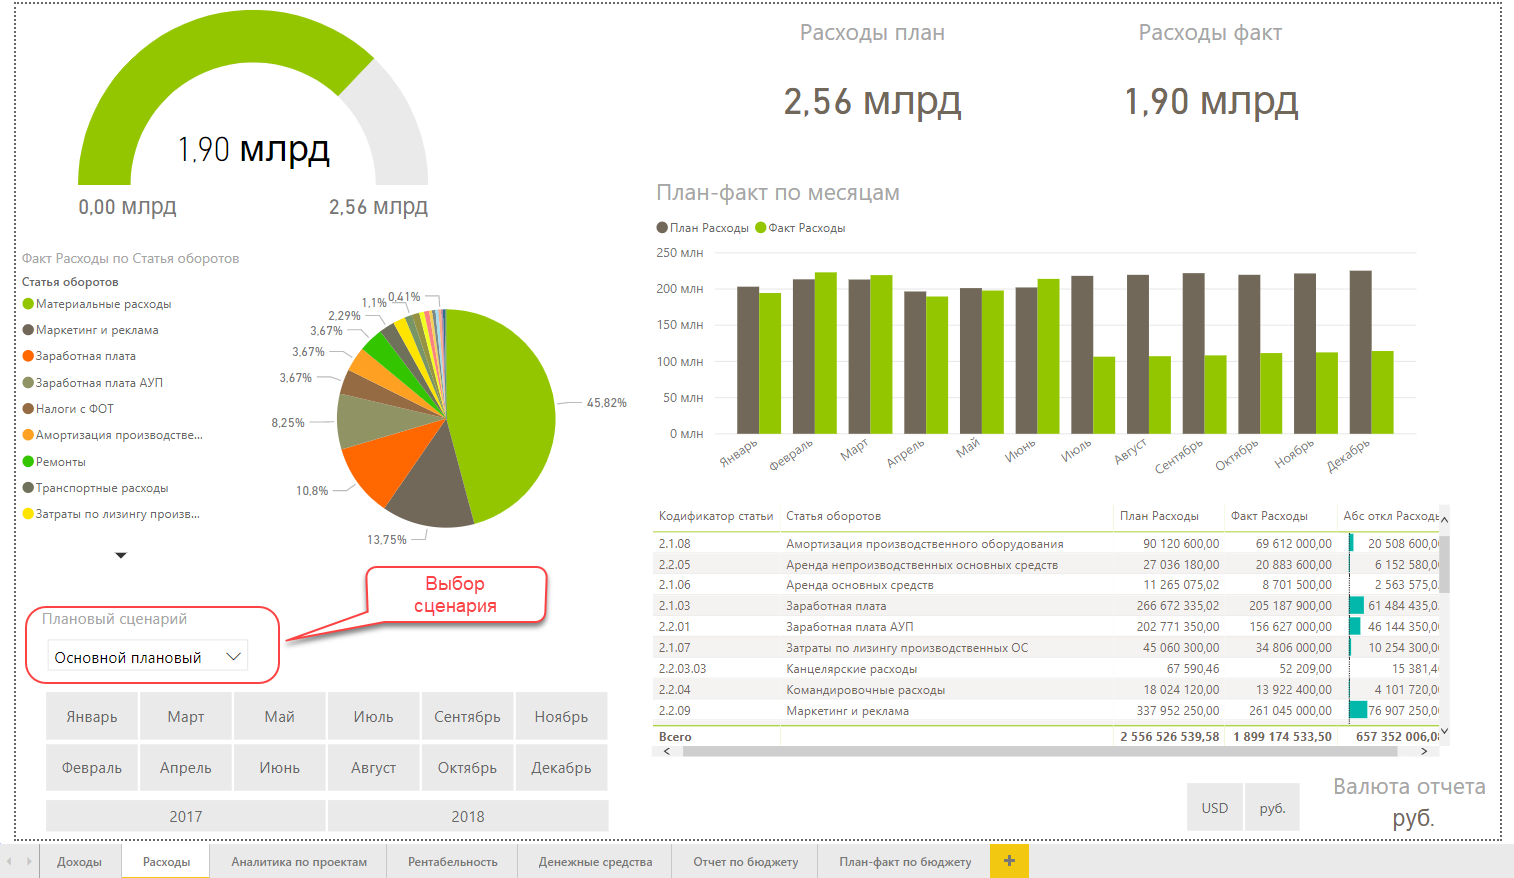The height and width of the screenshot is (878, 1514).
Task: Sort by Кодификатор статьи column header
Action: (x=716, y=516)
